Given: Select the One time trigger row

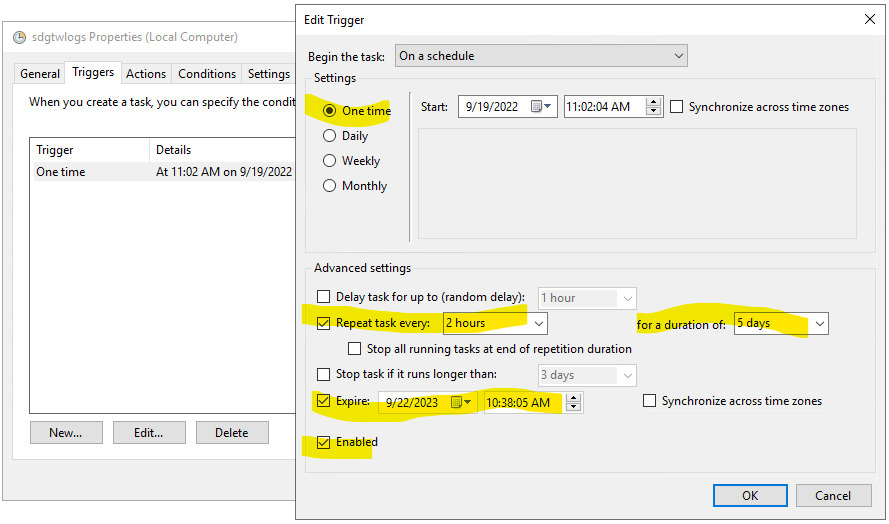Looking at the screenshot, I should (x=90, y=172).
